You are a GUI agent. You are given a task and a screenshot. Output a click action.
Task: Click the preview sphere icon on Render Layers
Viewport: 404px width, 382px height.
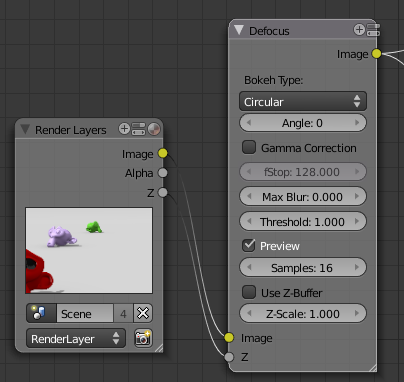tap(154, 129)
